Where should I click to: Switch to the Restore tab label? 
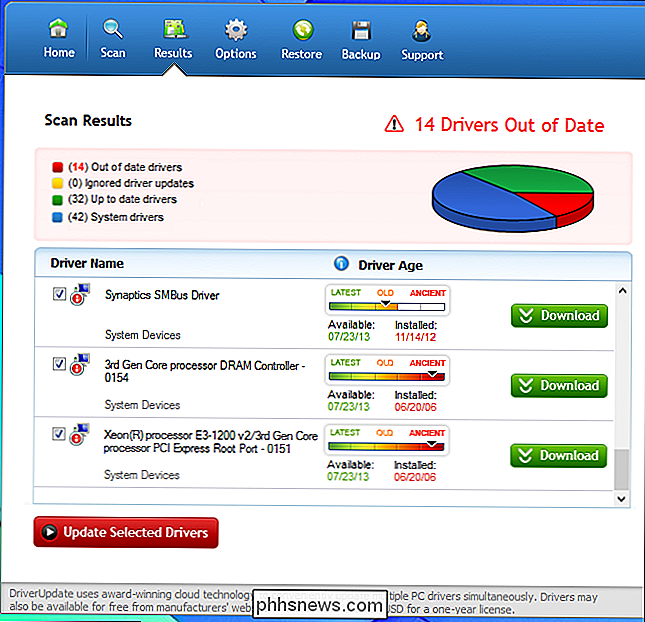(302, 54)
